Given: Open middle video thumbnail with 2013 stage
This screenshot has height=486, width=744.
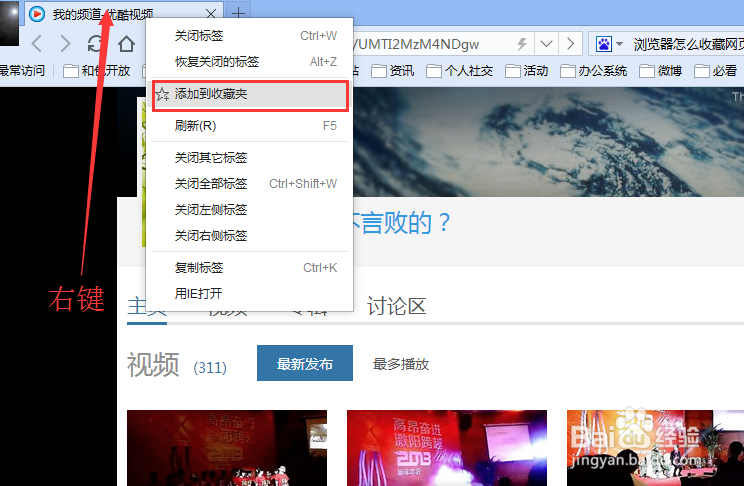Looking at the screenshot, I should pyautogui.click(x=447, y=448).
